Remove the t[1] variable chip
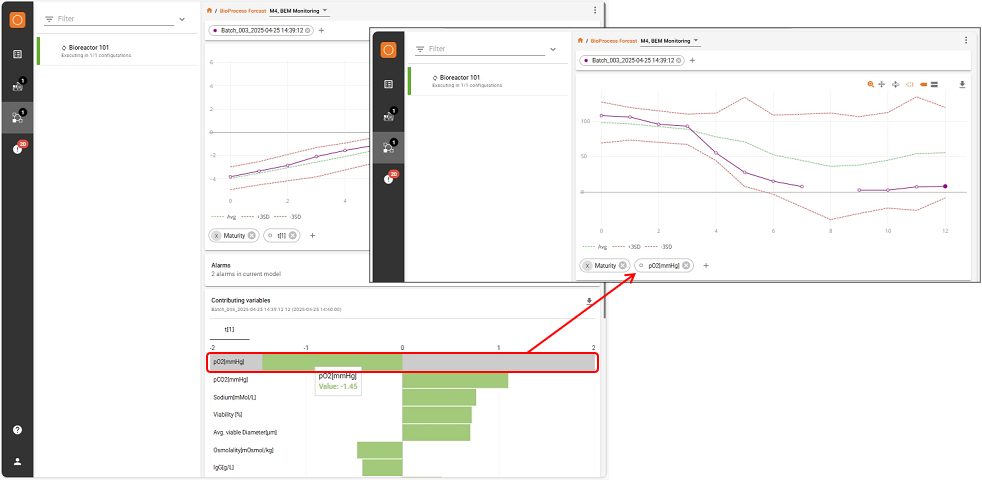982x482 pixels. [x=293, y=235]
